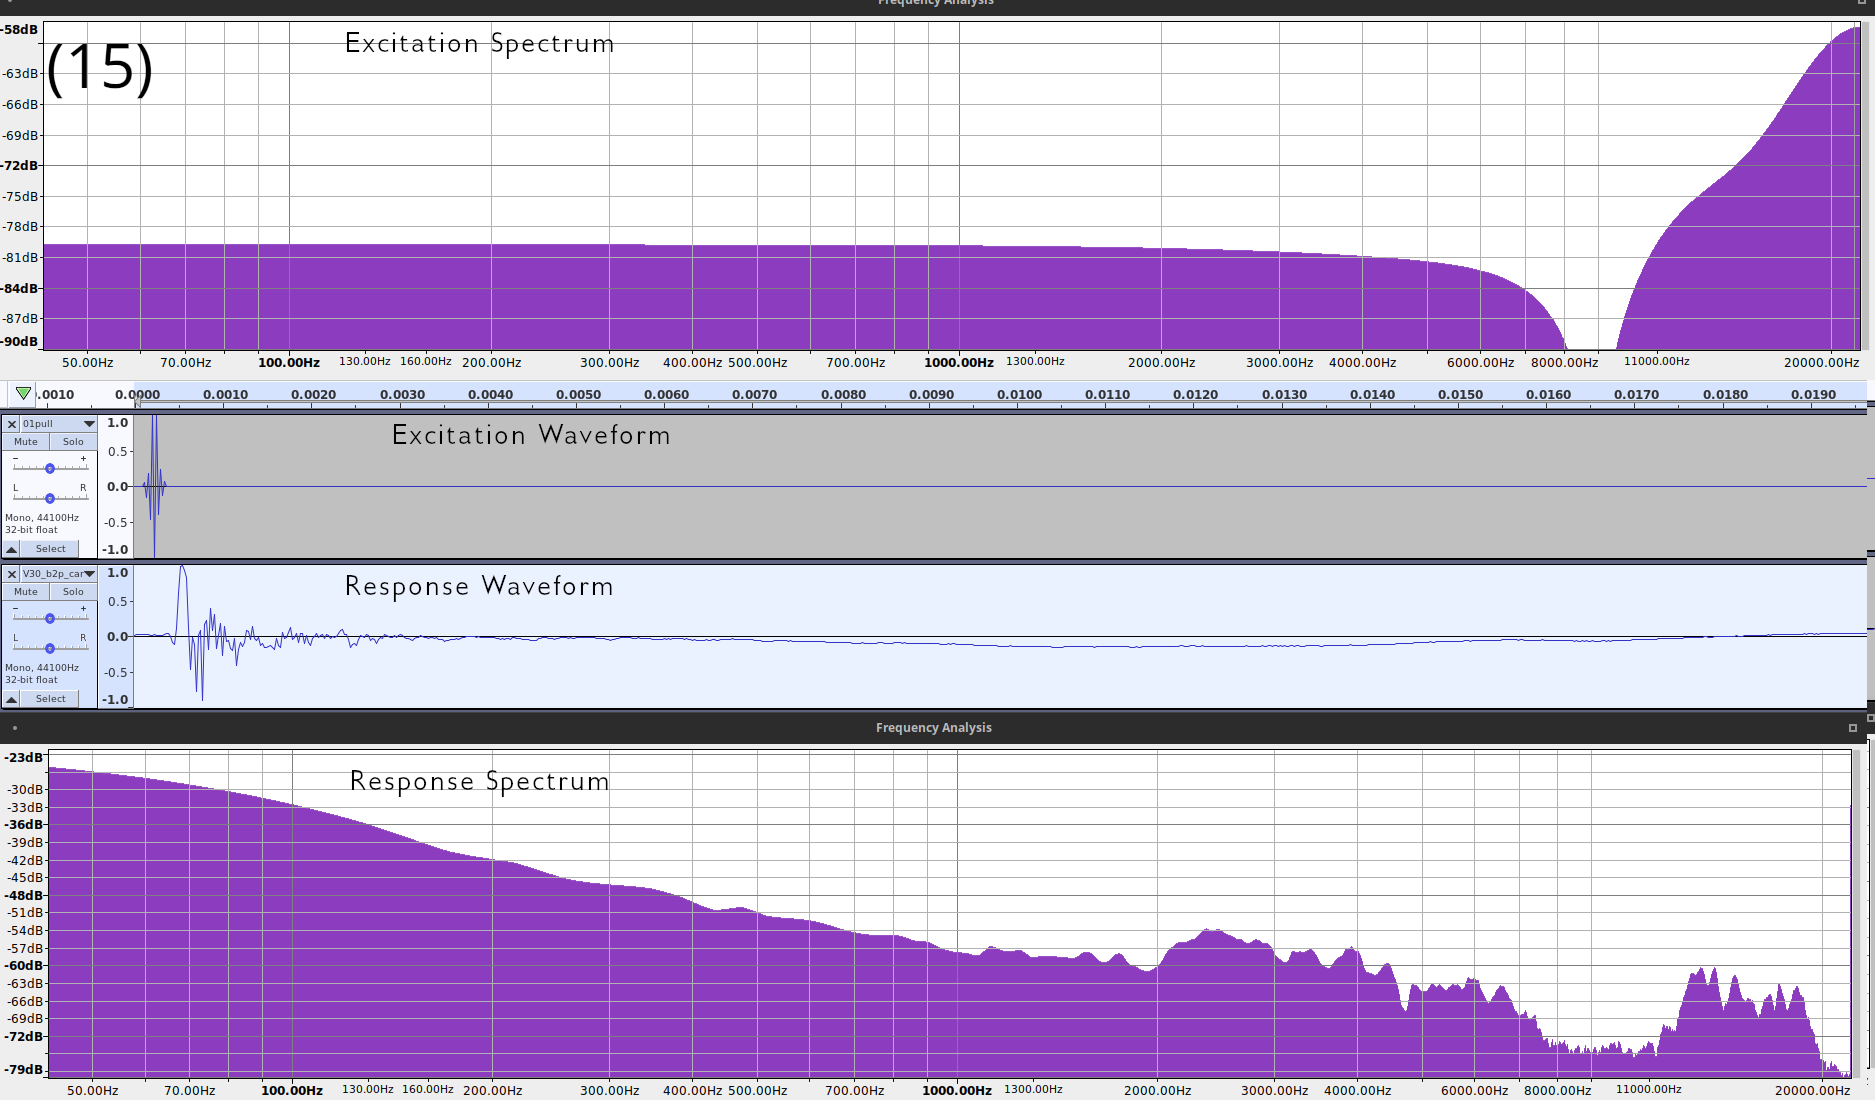This screenshot has height=1100, width=1875.
Task: Collapse the 01pull track with its triangle button
Action: point(11,549)
